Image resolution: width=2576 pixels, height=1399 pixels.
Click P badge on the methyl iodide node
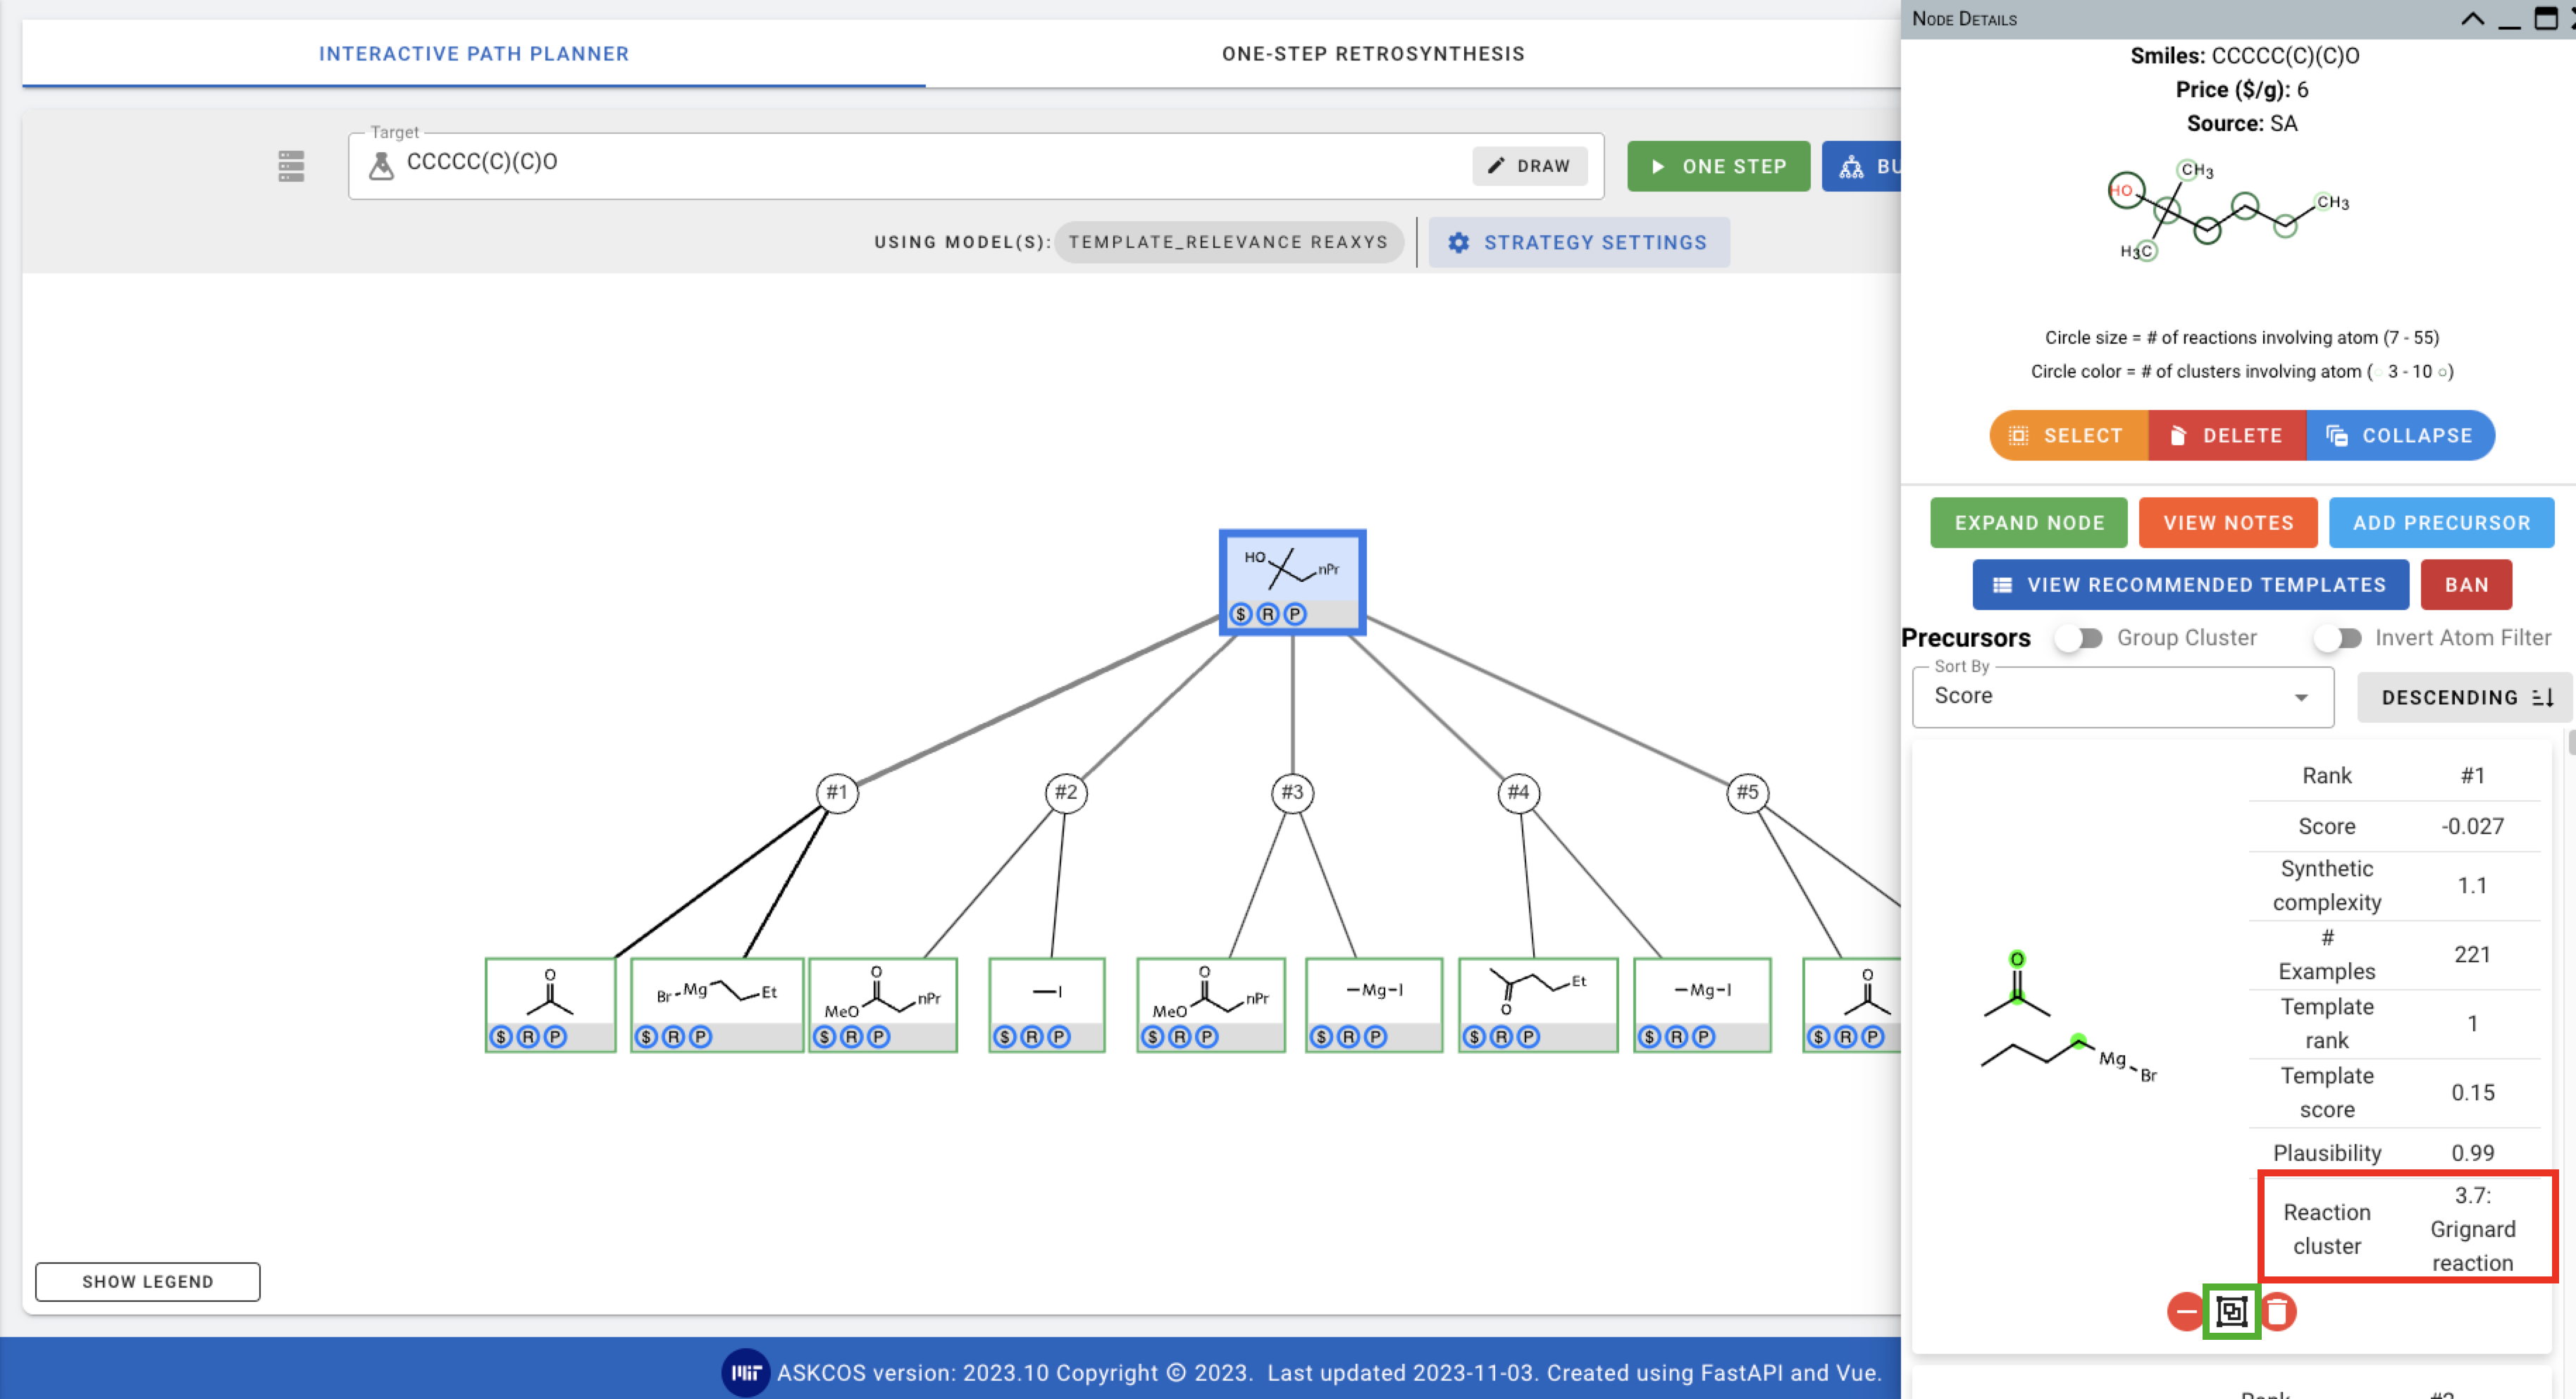(1059, 1037)
